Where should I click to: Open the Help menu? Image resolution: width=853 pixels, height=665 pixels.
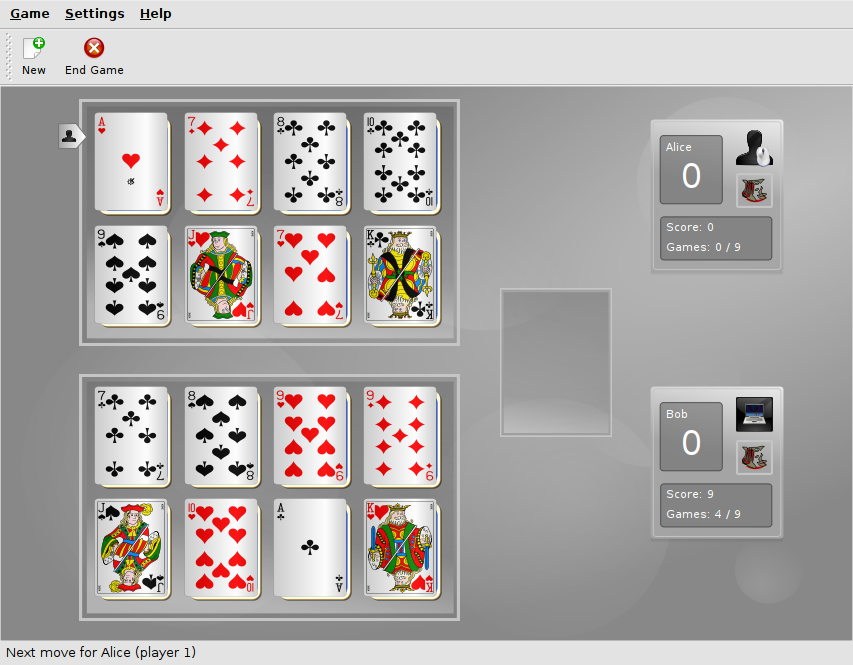coord(156,14)
